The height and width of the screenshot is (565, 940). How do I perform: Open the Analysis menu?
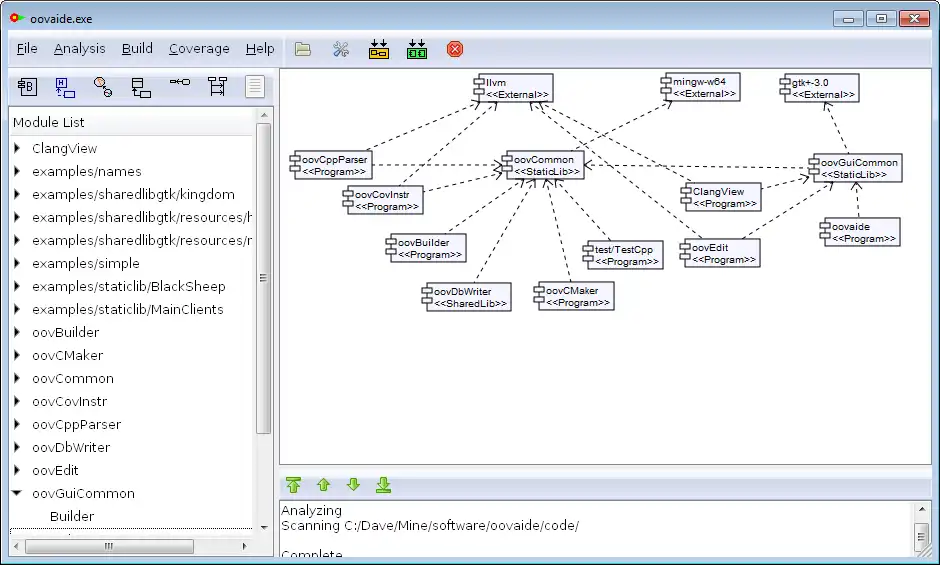pos(80,49)
